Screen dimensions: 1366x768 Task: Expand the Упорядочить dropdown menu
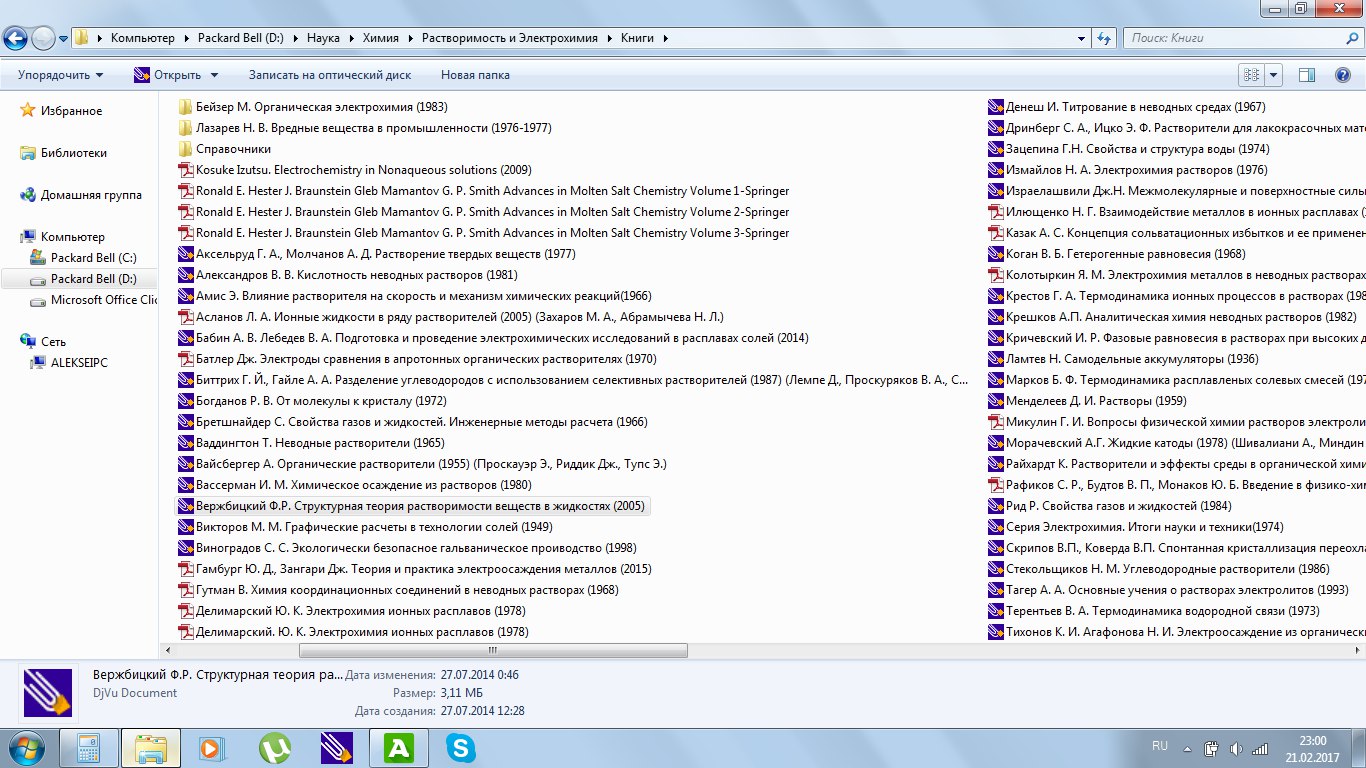click(x=60, y=75)
